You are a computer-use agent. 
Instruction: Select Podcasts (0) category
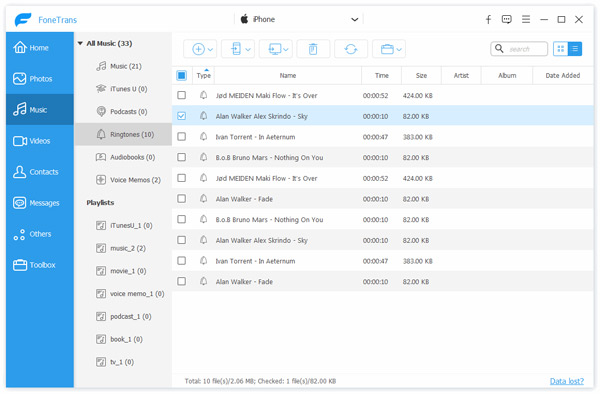(123, 111)
